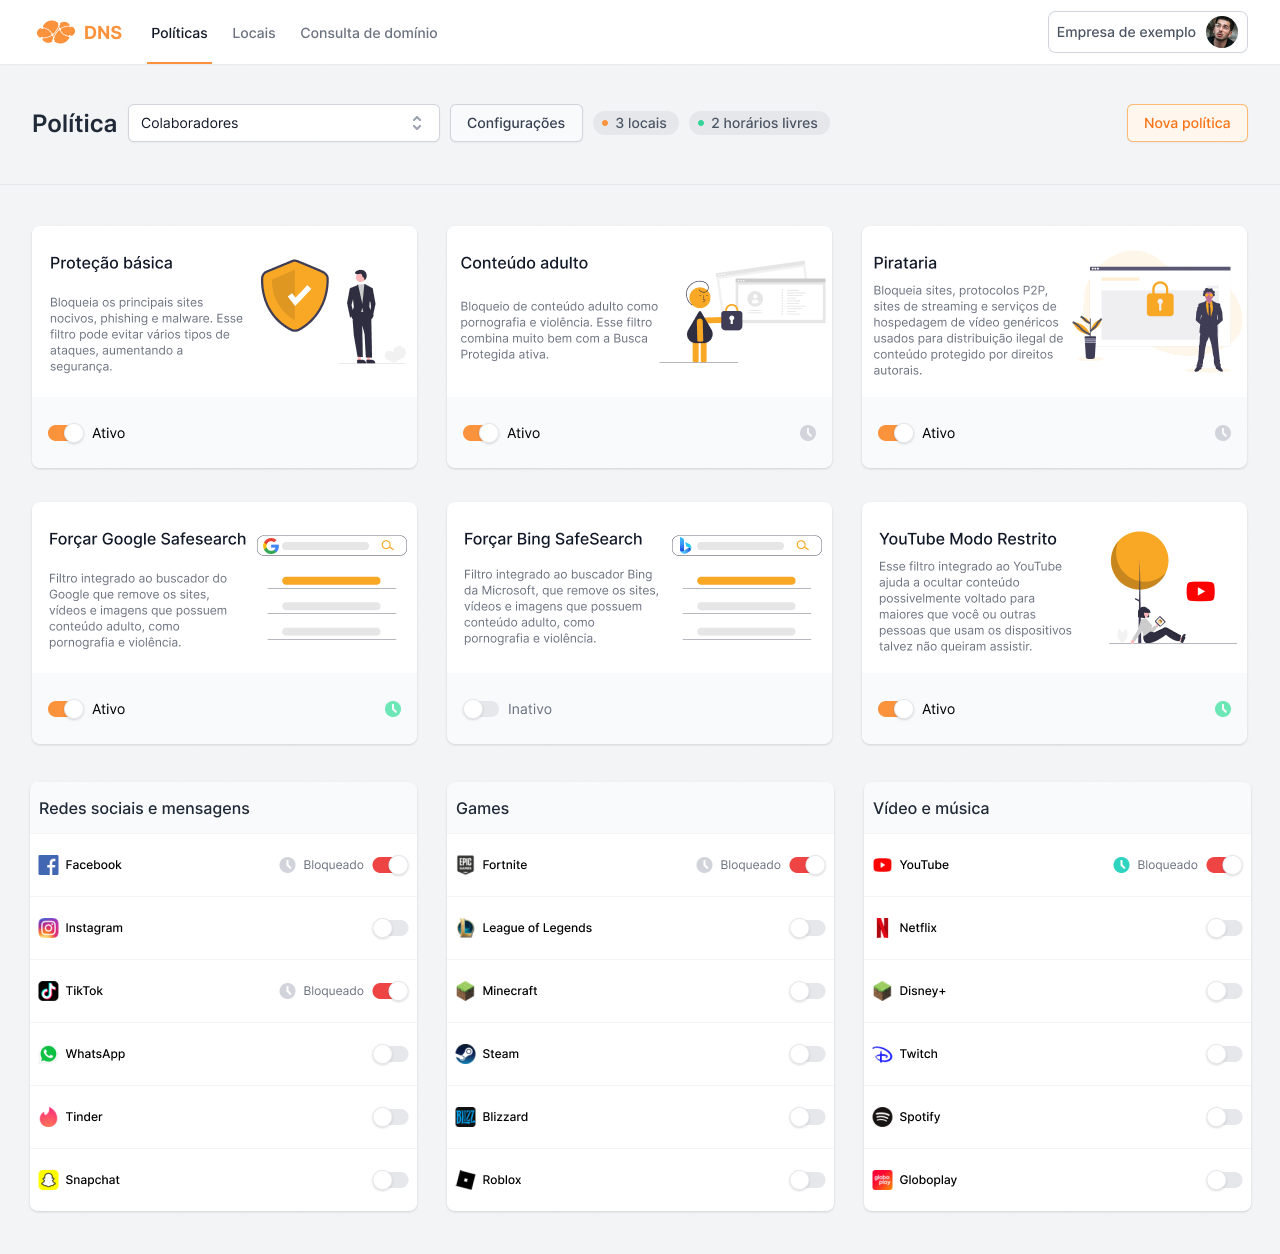
Task: Click the Disney+ row label
Action: tap(922, 991)
